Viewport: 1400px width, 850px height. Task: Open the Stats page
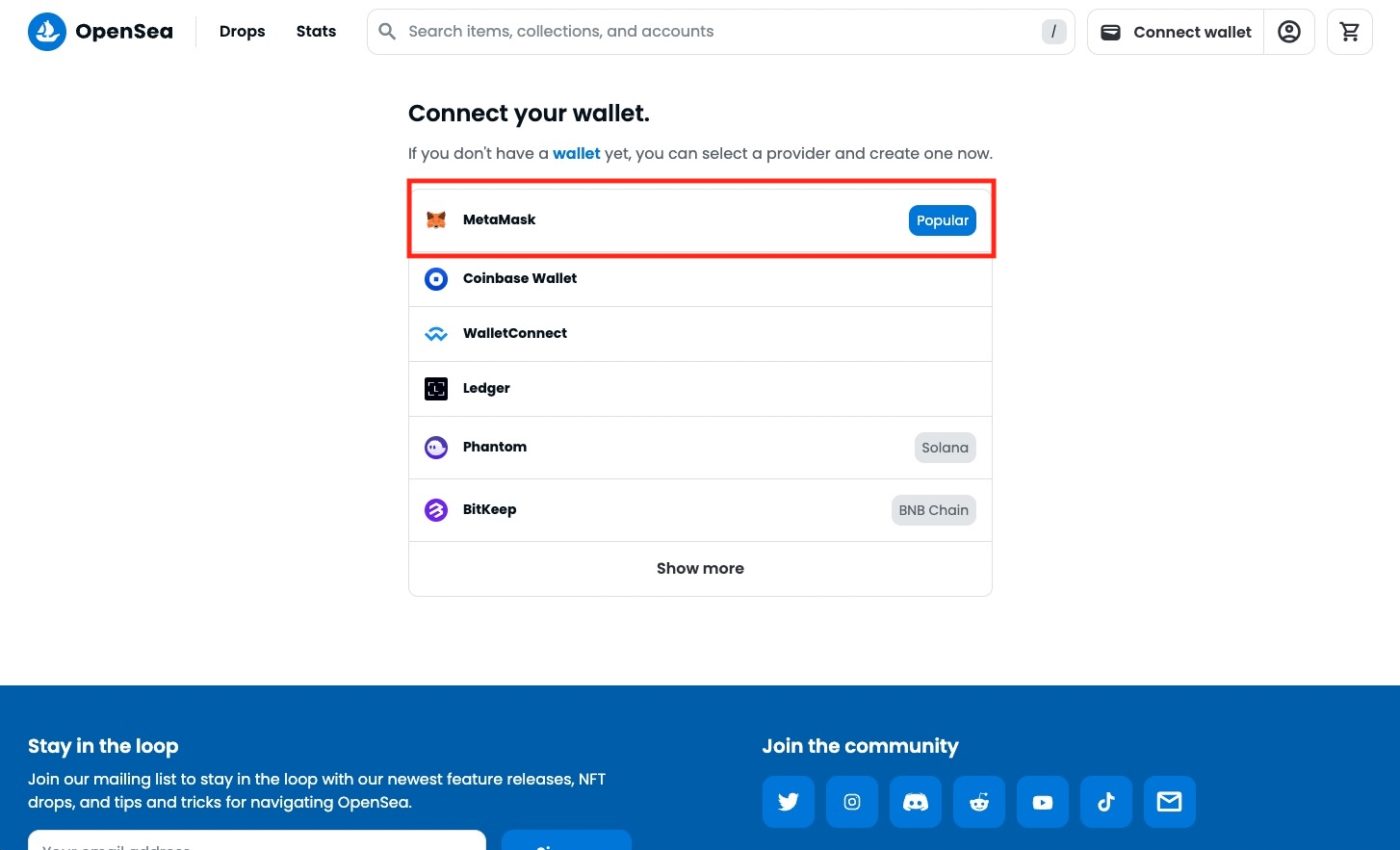point(316,32)
